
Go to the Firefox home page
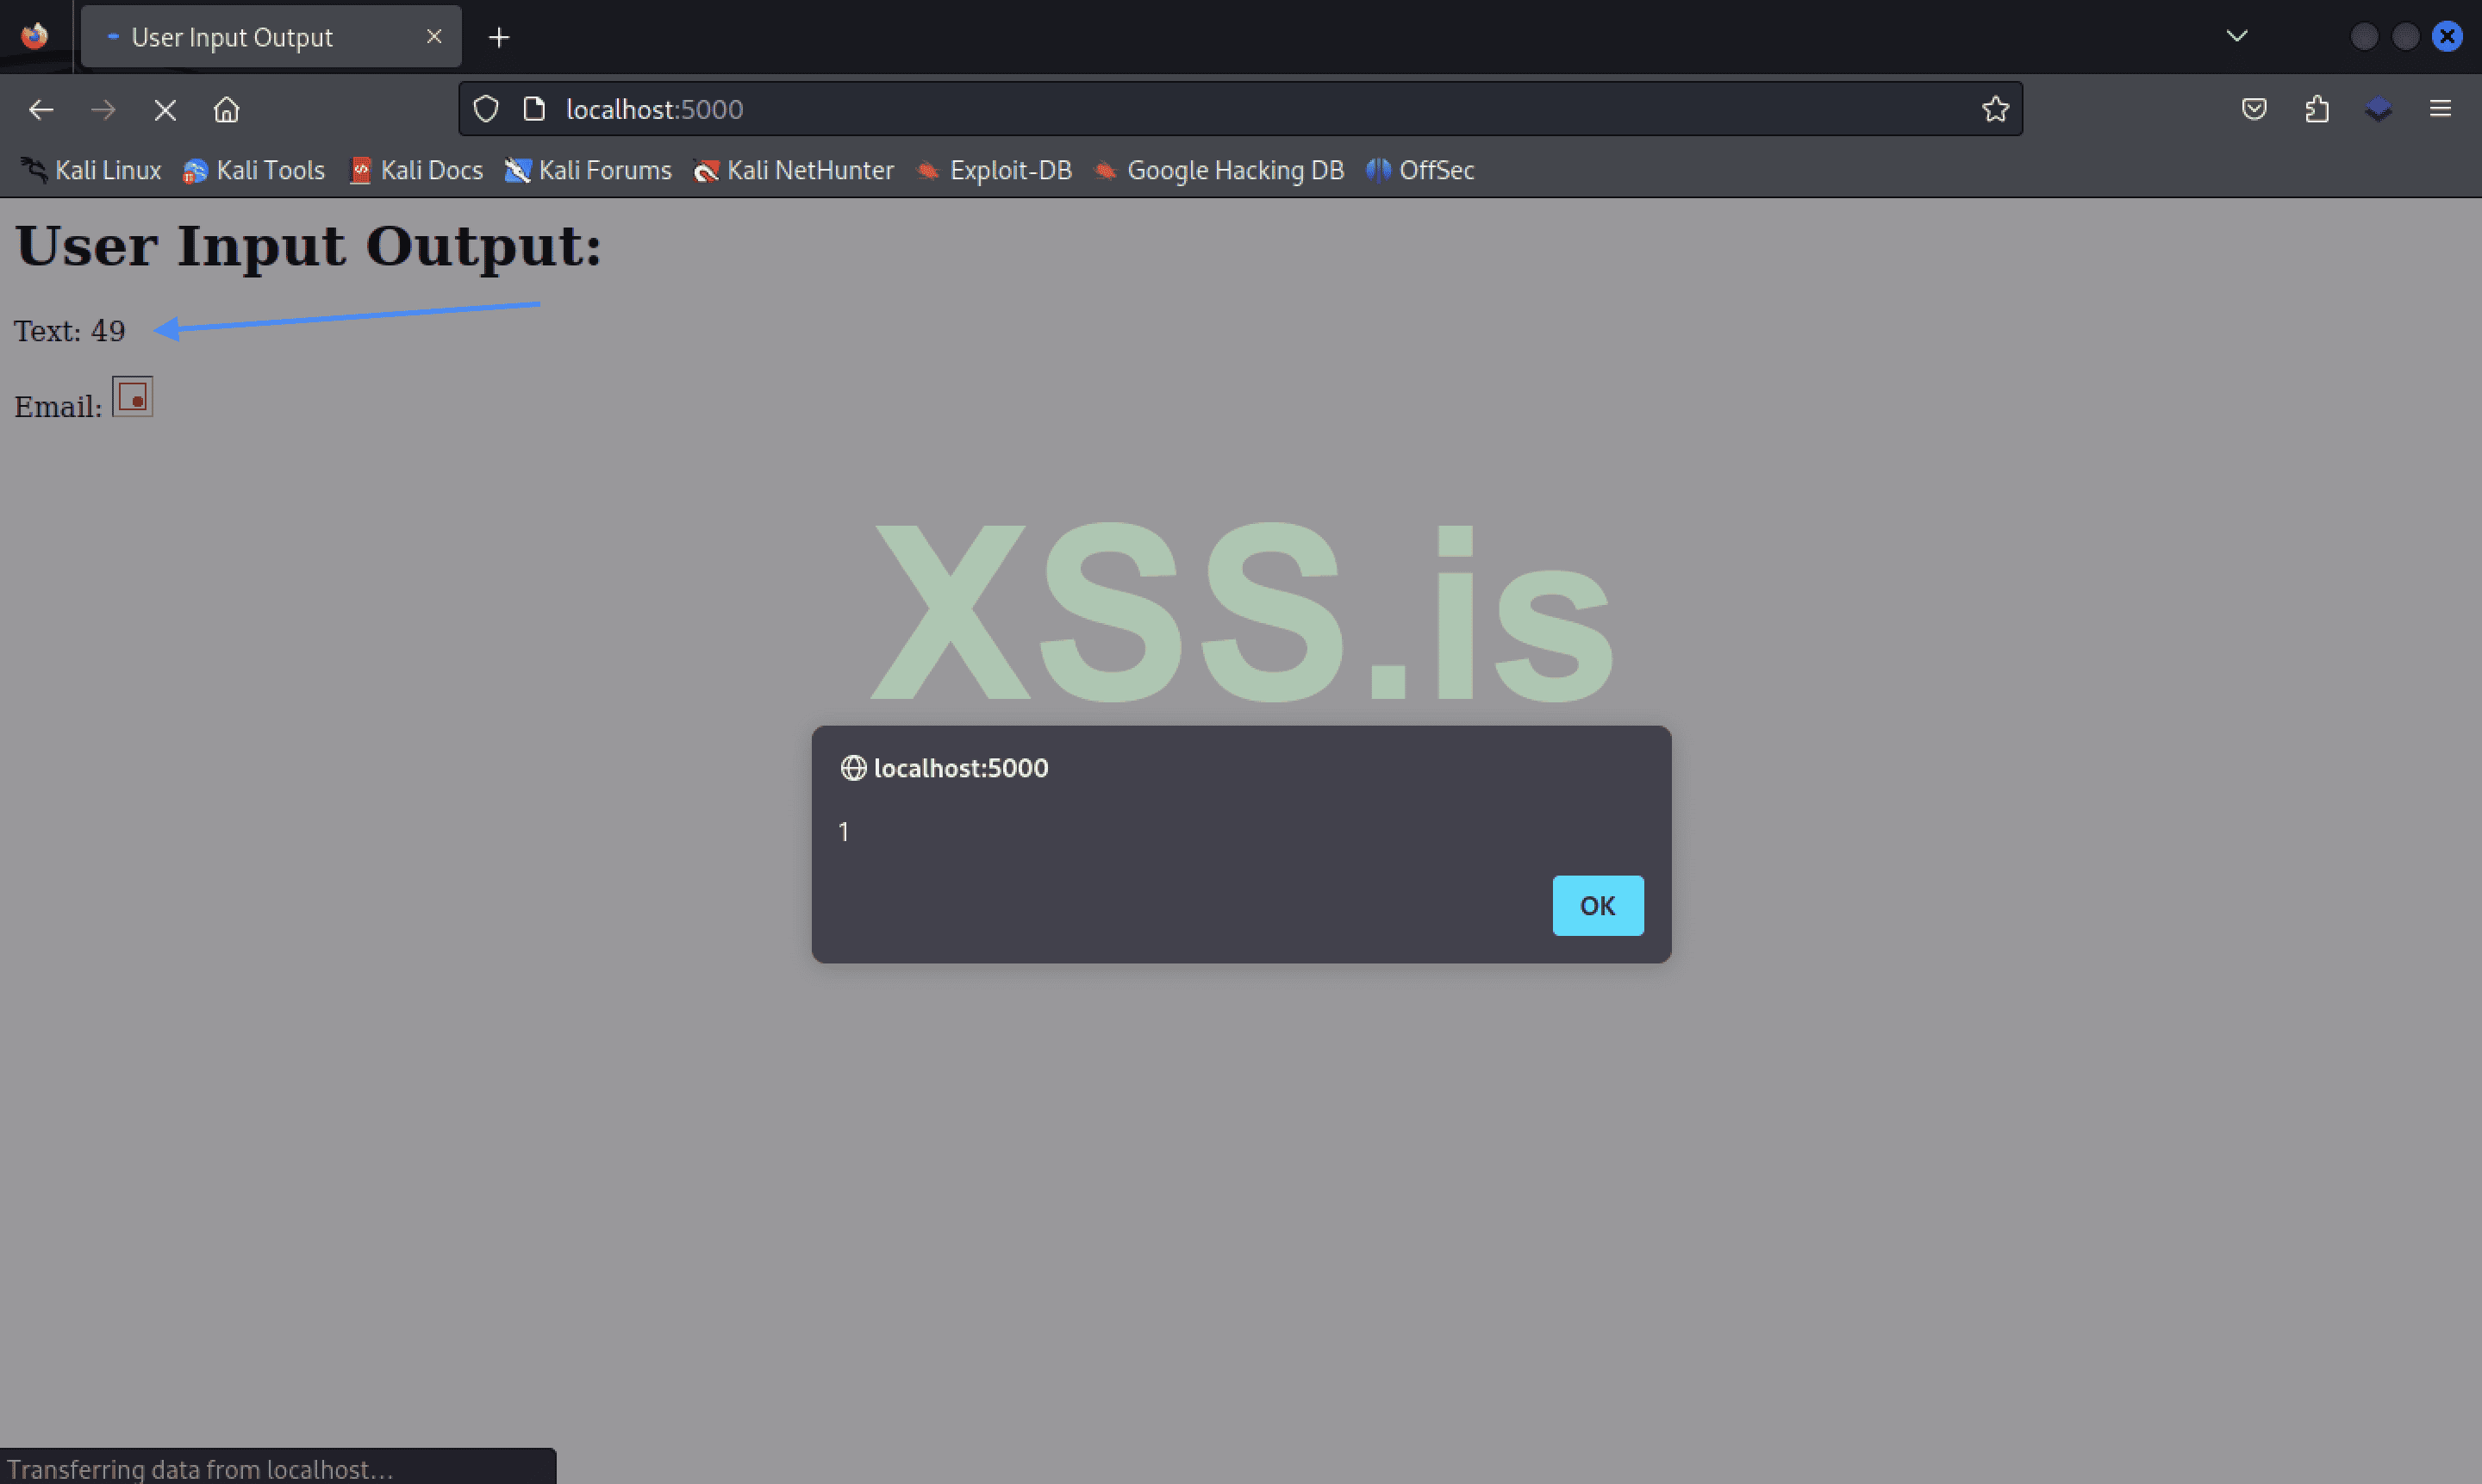226,109
